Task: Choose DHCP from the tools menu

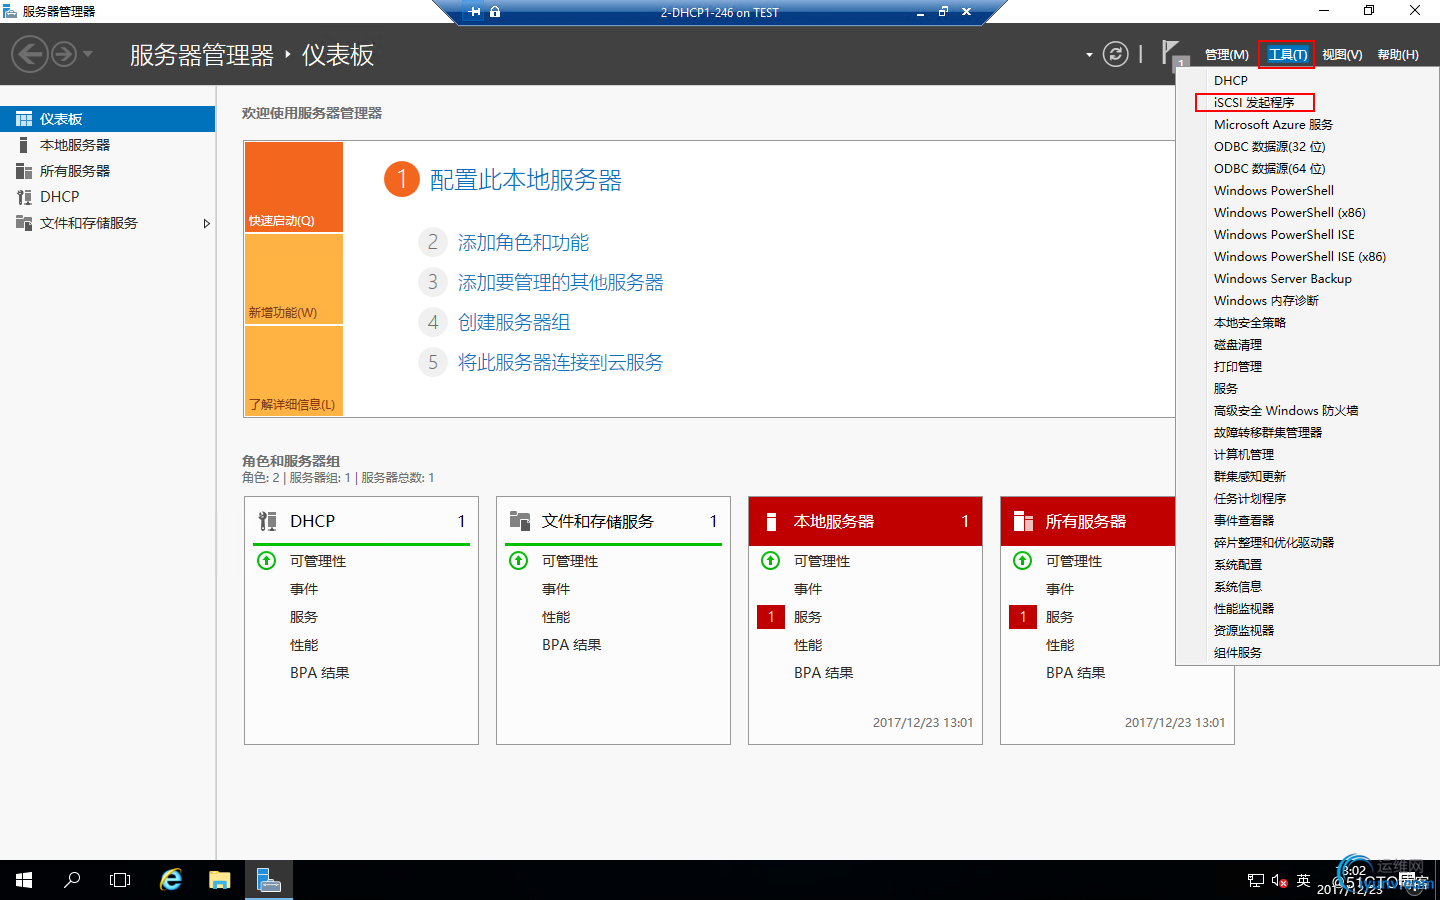Action: [1231, 80]
